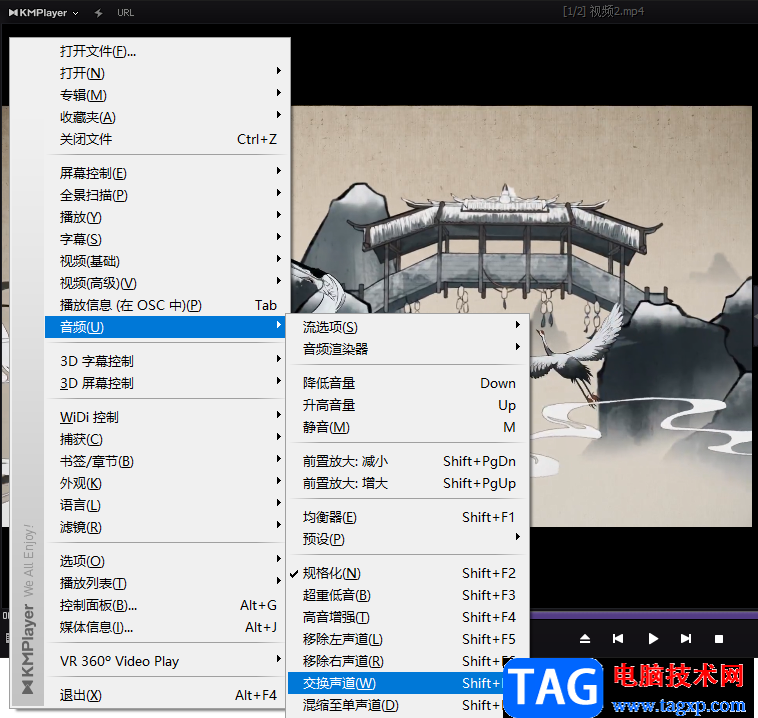Open the 语言(L) submenu

(167, 505)
